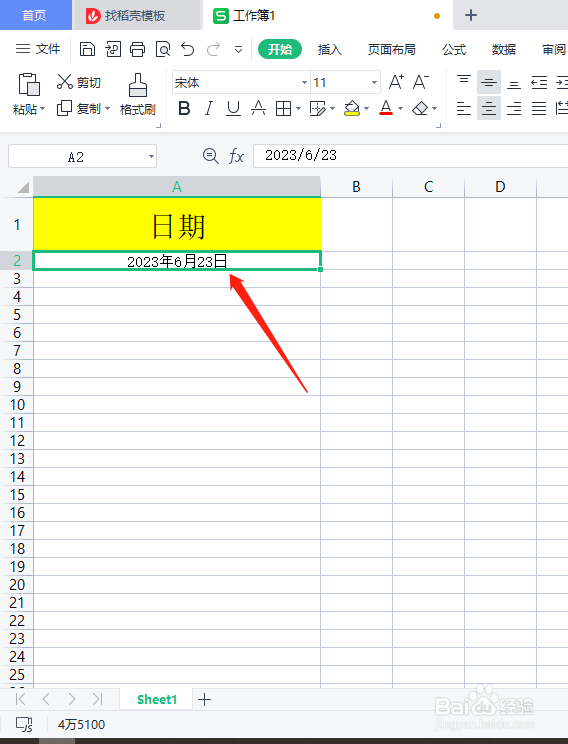Click the Export to PDF icon
The image size is (568, 744).
(x=113, y=49)
